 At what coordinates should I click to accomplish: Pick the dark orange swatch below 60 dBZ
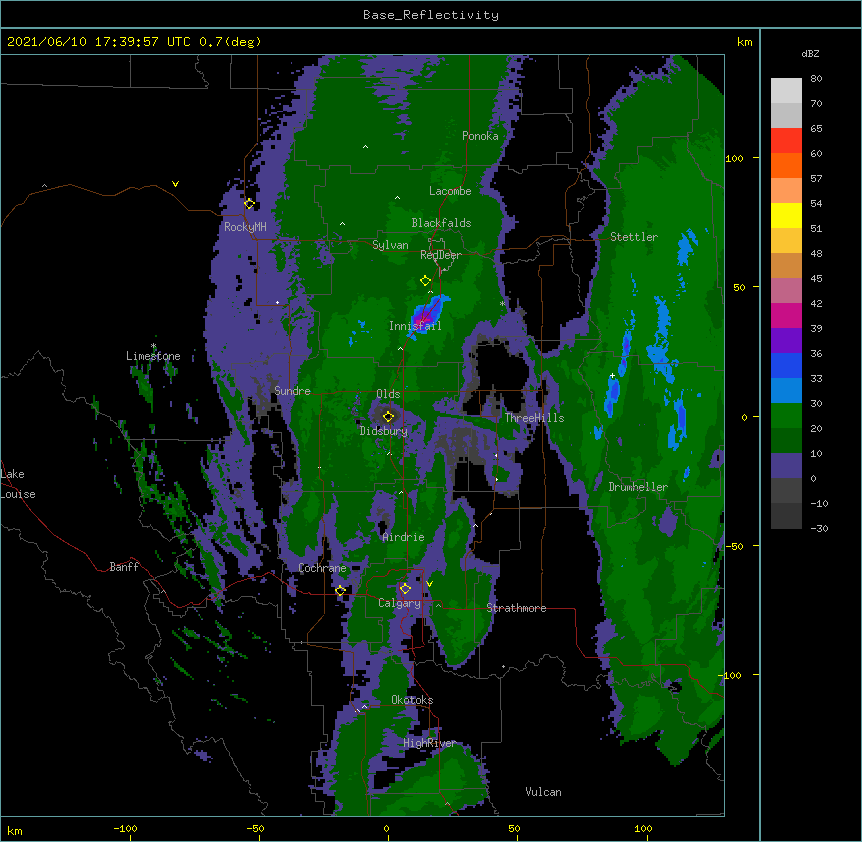click(786, 165)
